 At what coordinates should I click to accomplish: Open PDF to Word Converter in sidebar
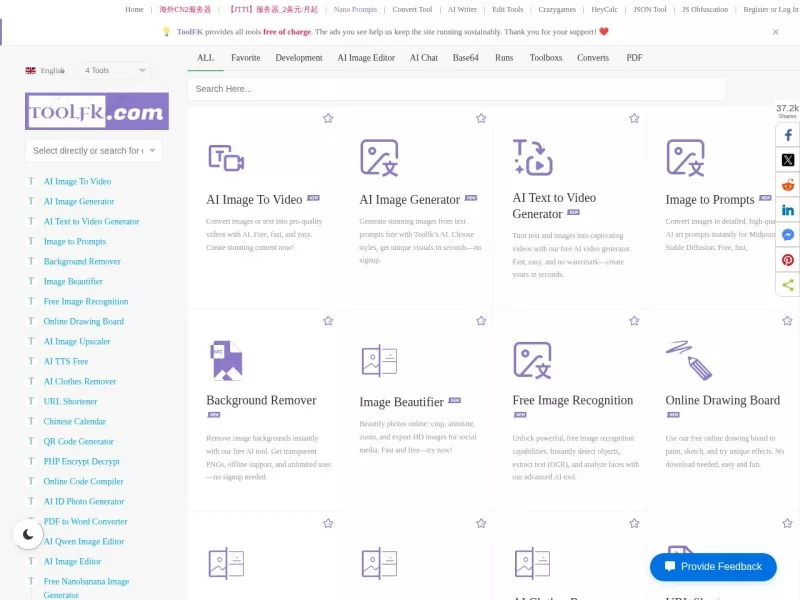pyautogui.click(x=86, y=521)
